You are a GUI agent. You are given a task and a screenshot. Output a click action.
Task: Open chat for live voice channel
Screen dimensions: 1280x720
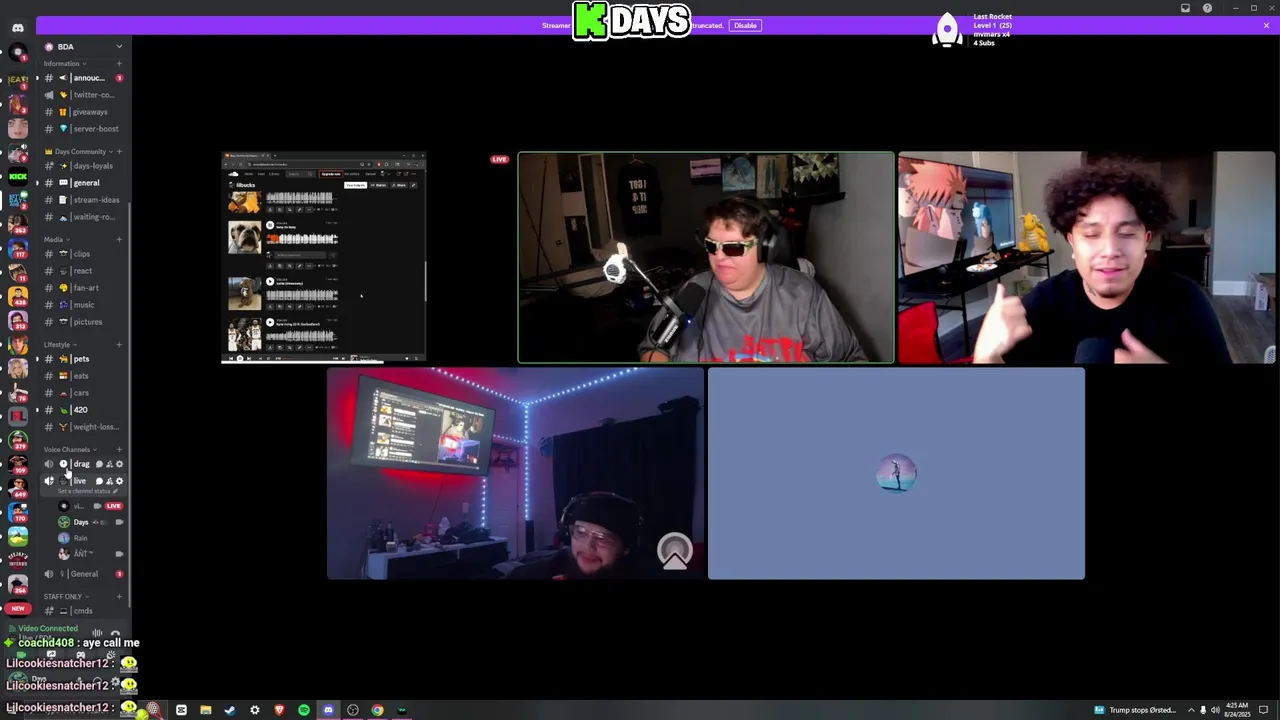point(99,481)
